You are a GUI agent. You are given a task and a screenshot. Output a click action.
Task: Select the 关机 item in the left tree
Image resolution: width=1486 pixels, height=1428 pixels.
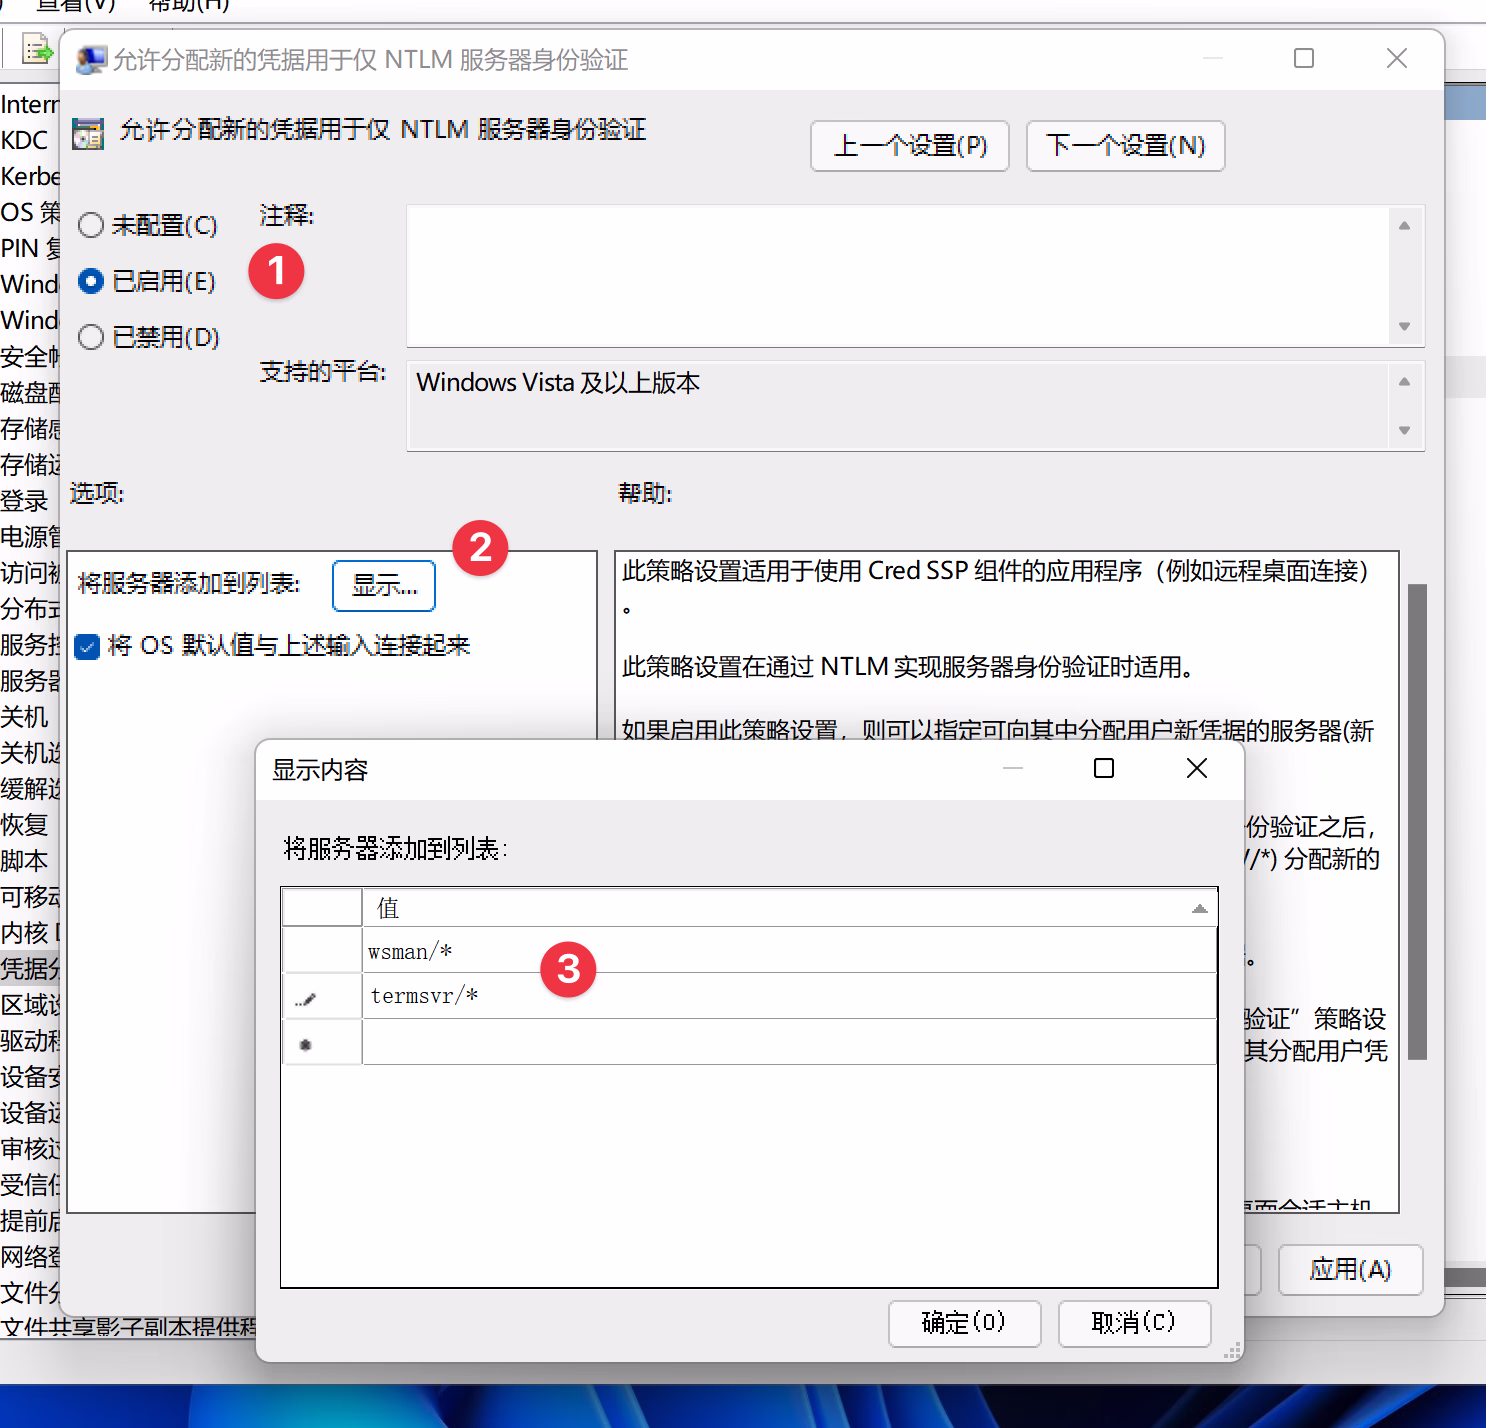(x=25, y=717)
